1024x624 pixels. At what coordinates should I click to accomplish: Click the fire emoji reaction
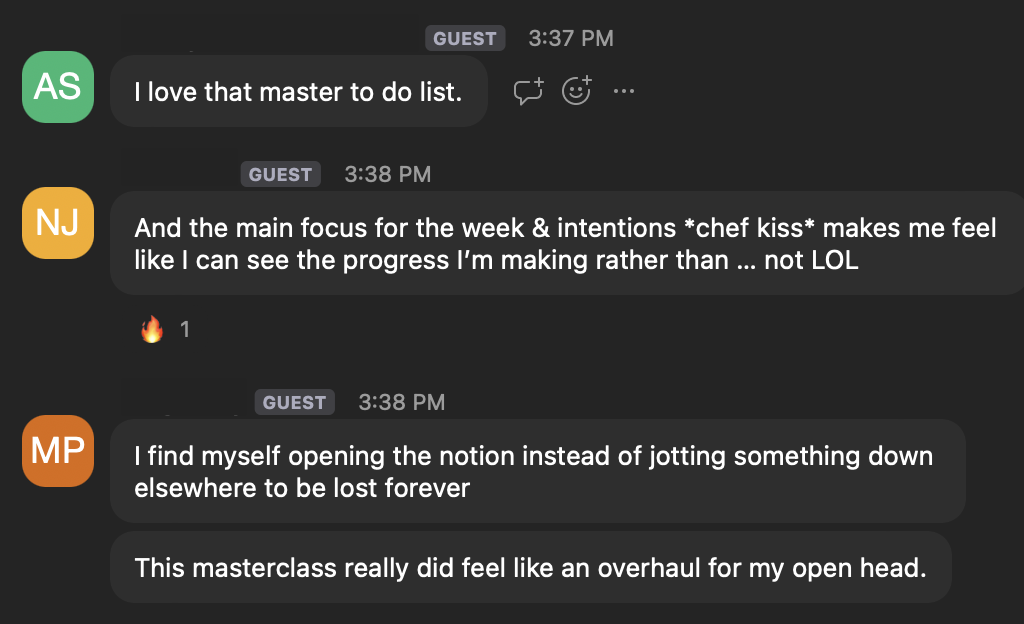[152, 329]
